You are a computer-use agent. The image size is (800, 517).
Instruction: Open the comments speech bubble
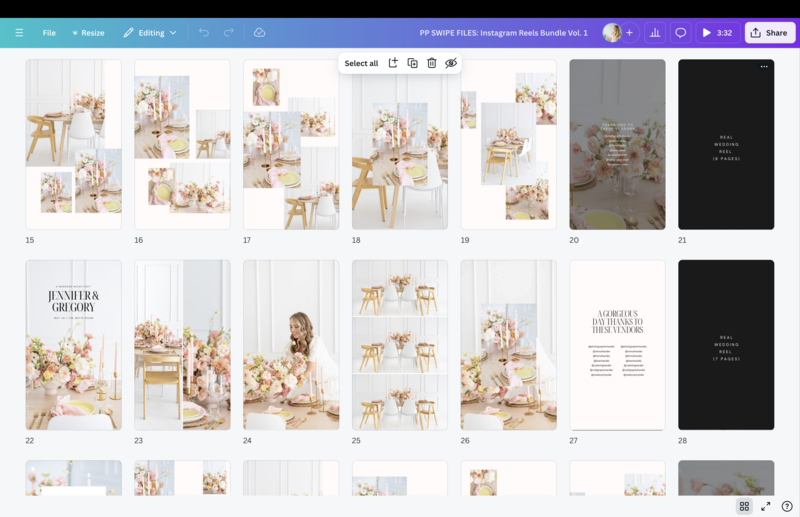(x=681, y=33)
